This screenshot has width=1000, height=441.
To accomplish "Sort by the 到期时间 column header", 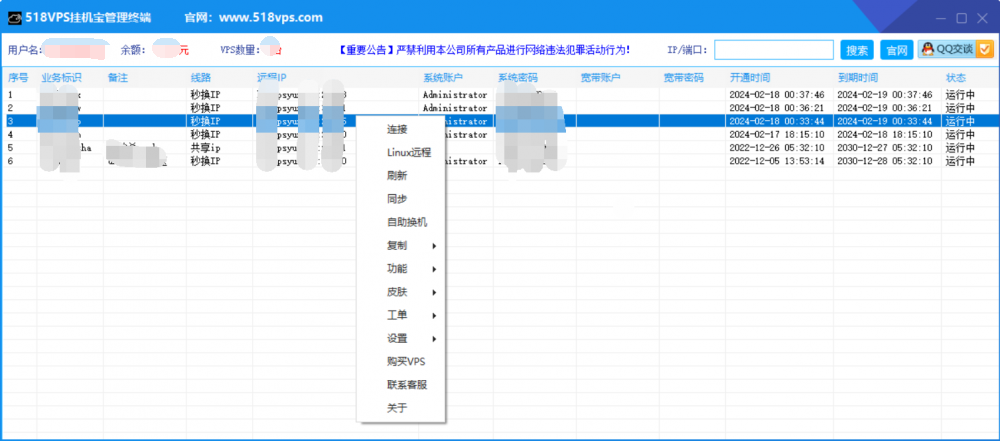I will pyautogui.click(x=858, y=78).
